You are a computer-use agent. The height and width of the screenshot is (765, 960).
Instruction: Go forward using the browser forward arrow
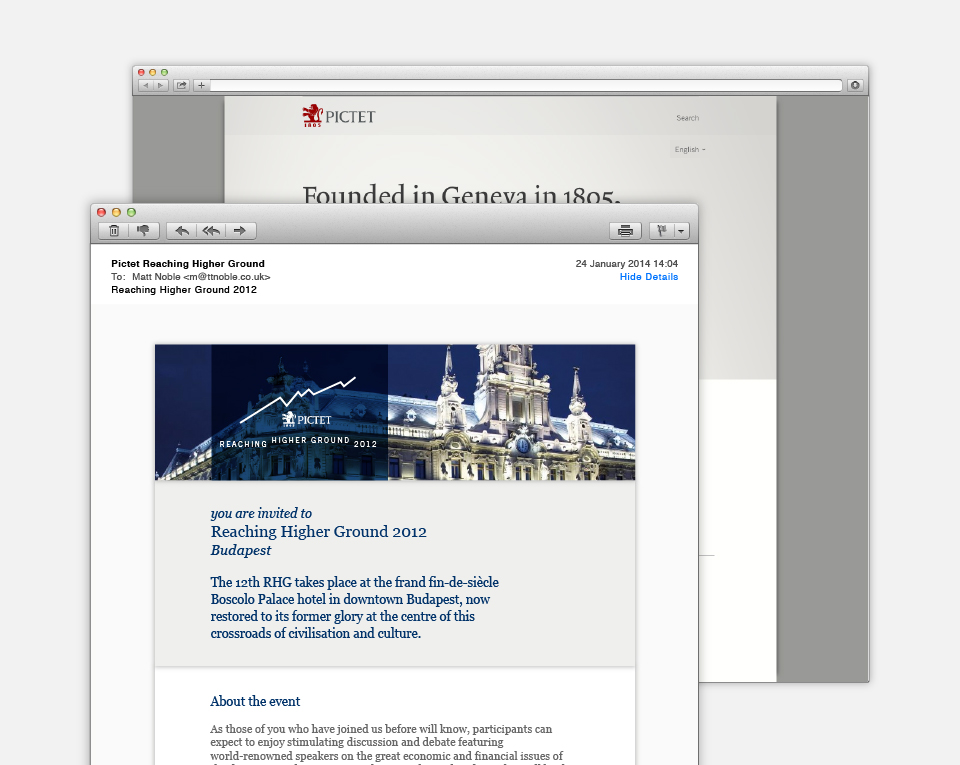click(159, 85)
